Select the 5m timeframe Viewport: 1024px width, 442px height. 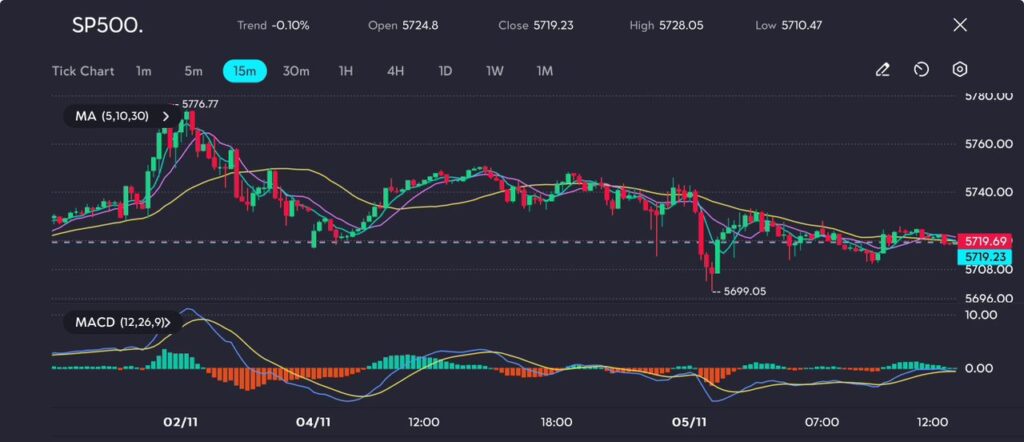193,71
